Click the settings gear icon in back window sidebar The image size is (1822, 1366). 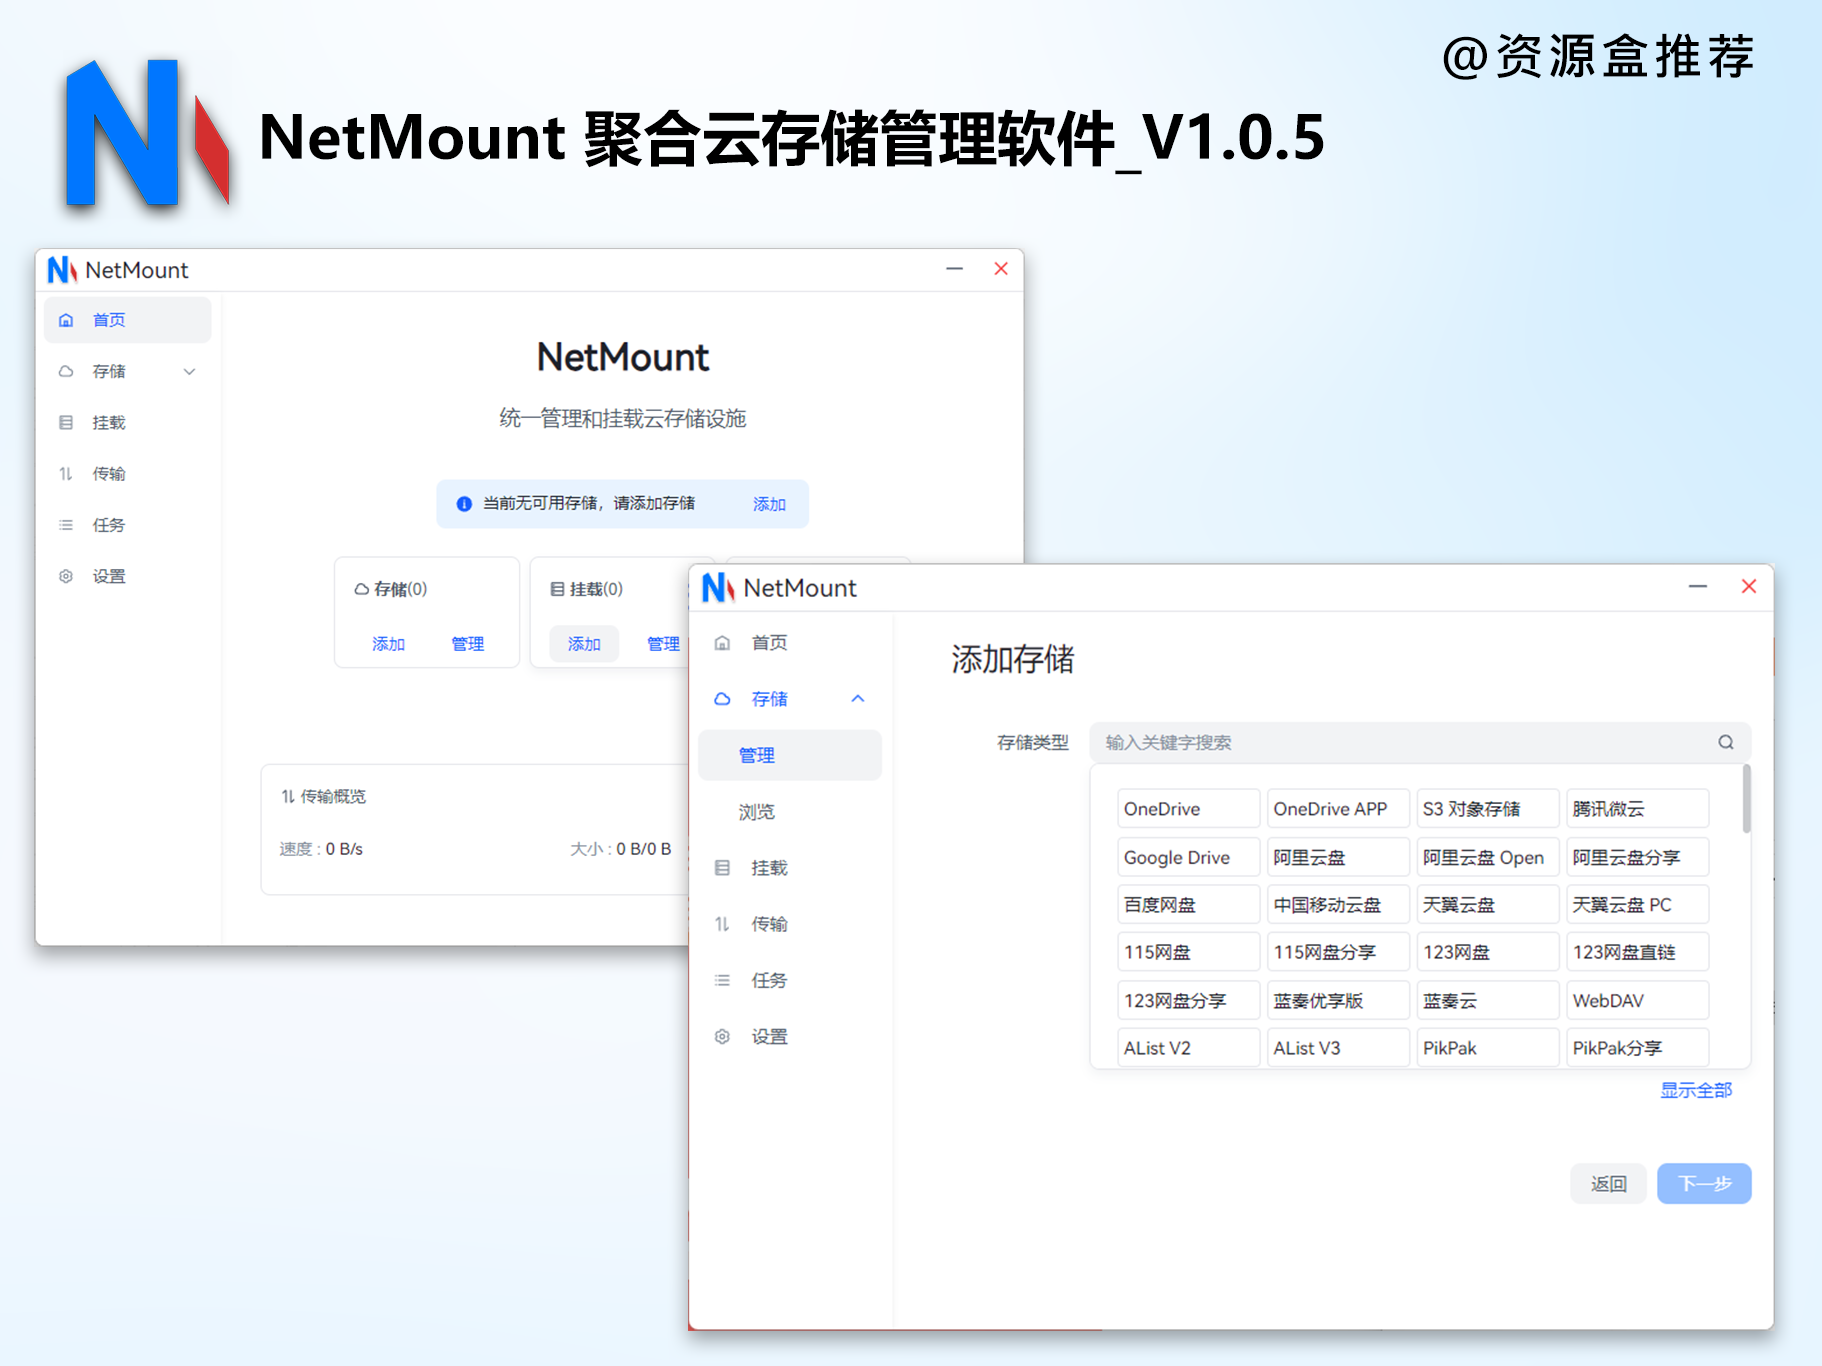point(66,576)
